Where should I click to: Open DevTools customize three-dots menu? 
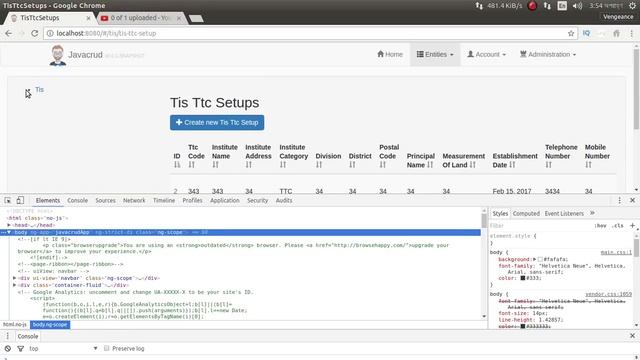[619, 200]
